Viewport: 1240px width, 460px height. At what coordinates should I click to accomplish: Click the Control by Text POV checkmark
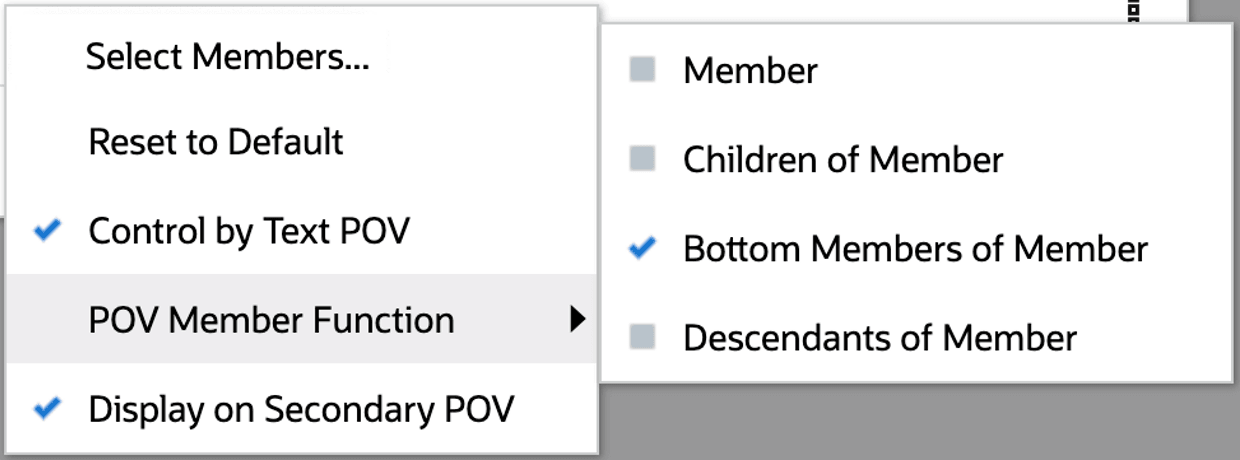47,231
